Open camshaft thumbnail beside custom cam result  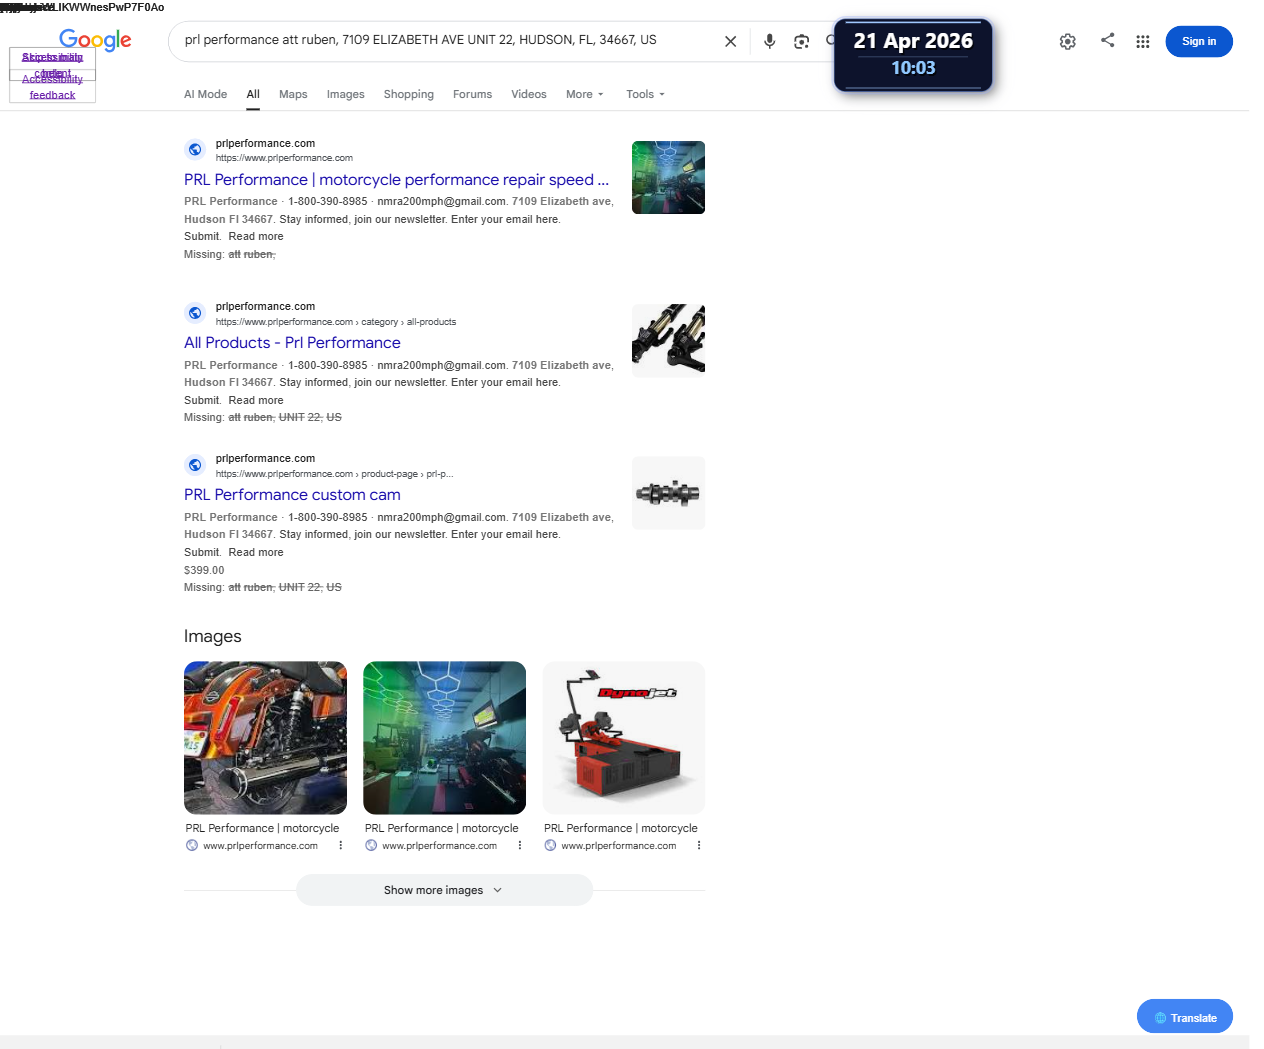[x=668, y=493]
